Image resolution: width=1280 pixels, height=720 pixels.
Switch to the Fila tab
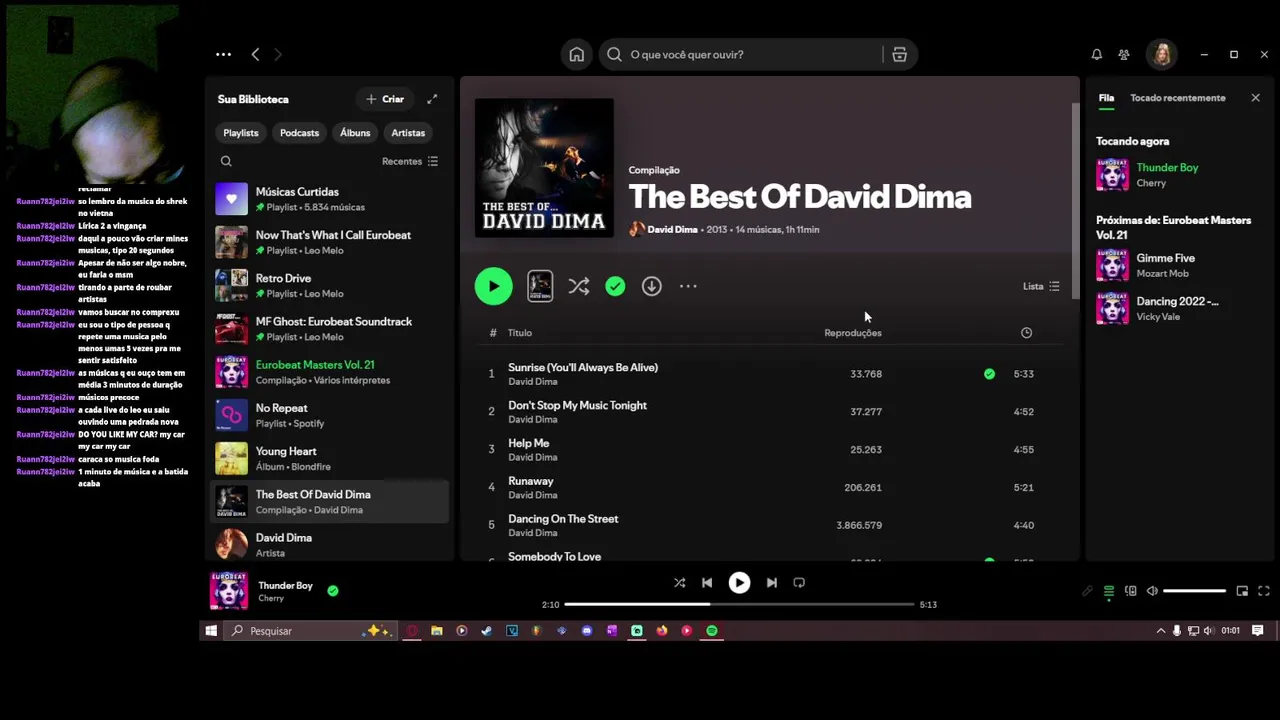(1106, 98)
